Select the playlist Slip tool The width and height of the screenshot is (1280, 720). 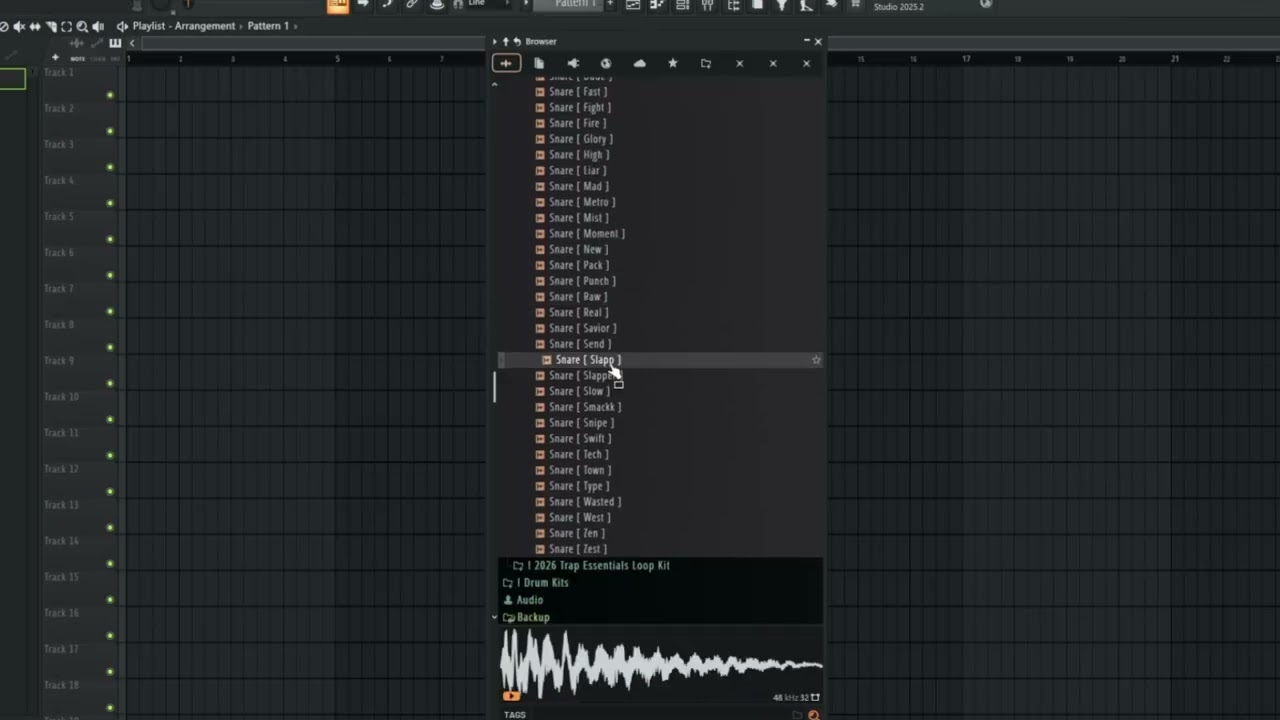coord(35,27)
